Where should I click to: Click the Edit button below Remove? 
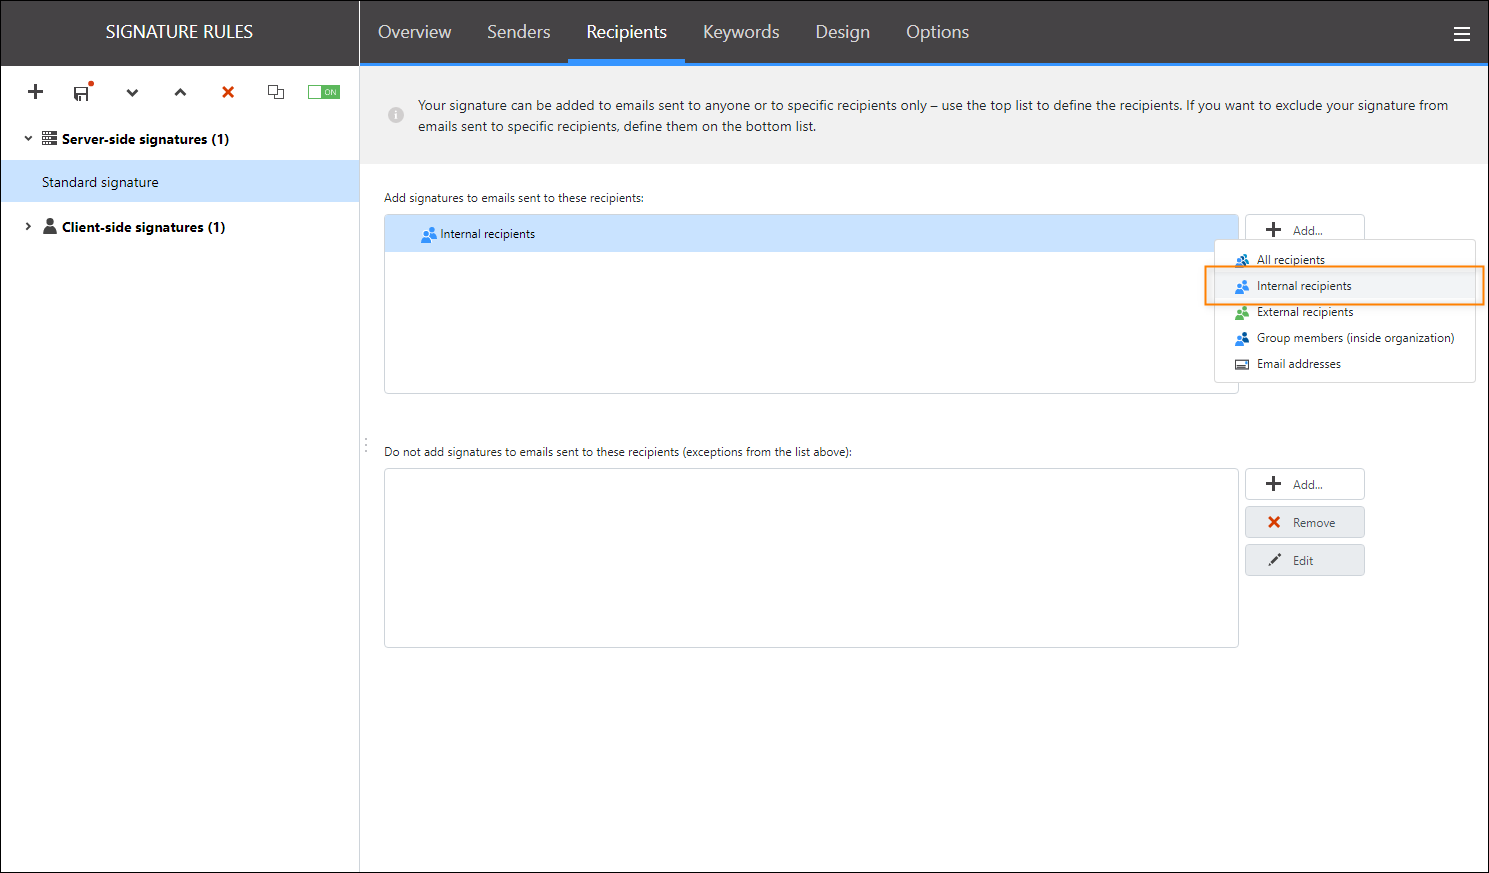pos(1304,559)
